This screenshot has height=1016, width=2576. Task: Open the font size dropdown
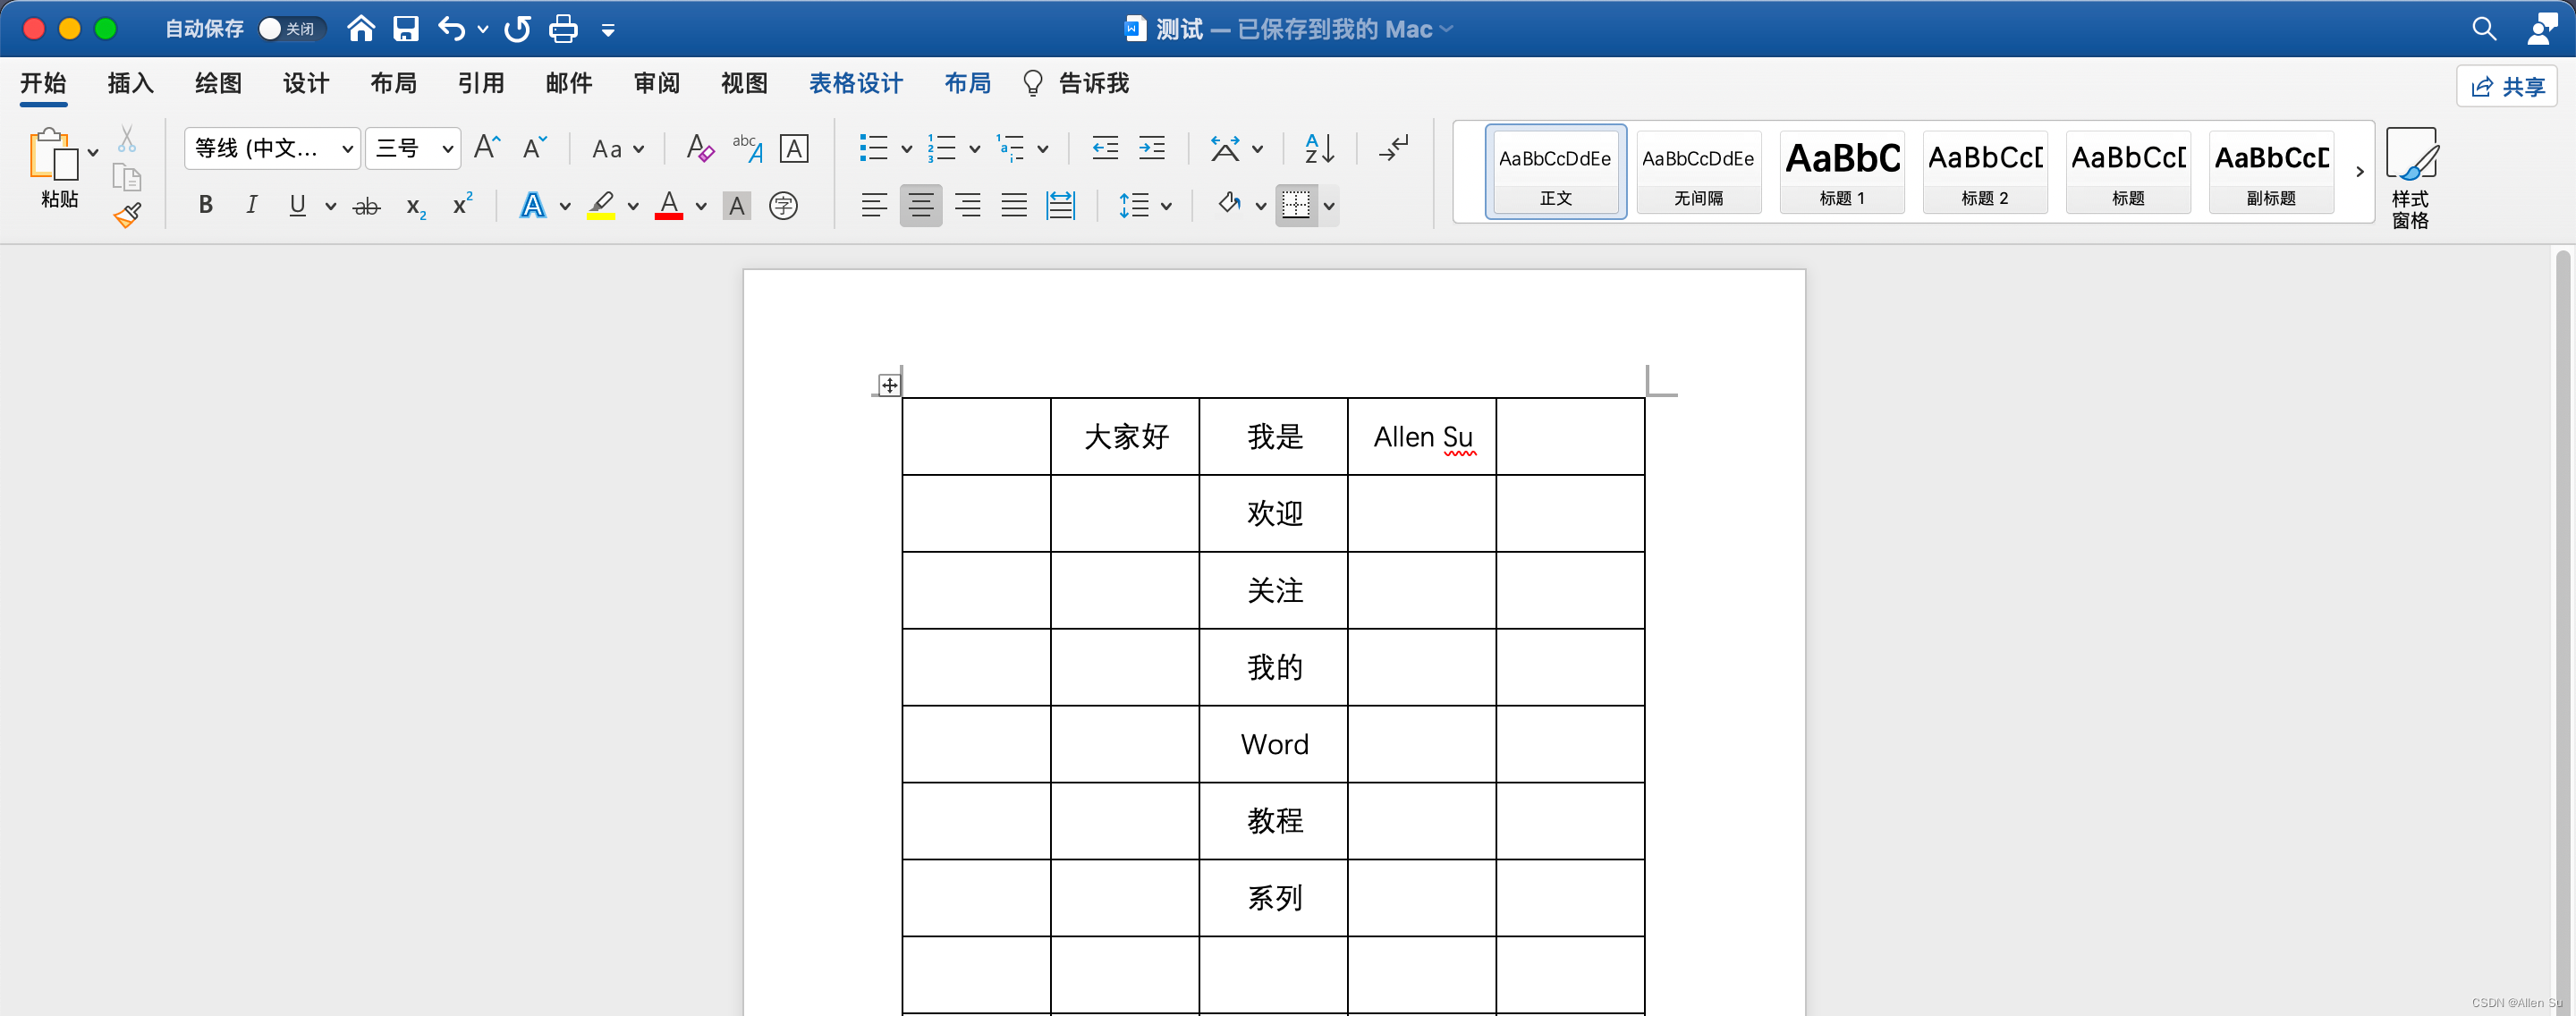[x=447, y=149]
